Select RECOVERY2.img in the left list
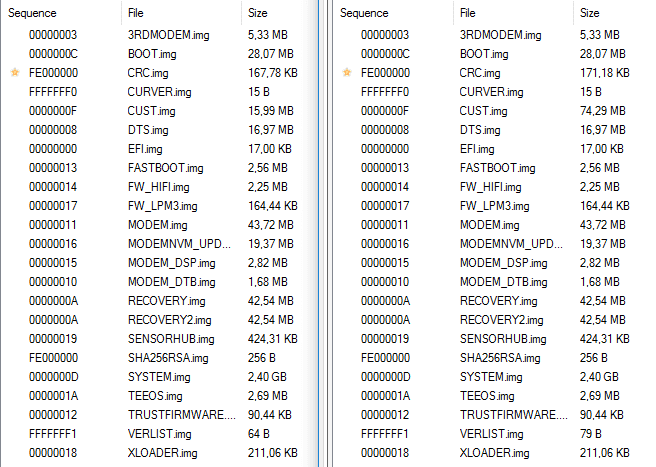Image resolution: width=656 pixels, height=467 pixels. [159, 320]
